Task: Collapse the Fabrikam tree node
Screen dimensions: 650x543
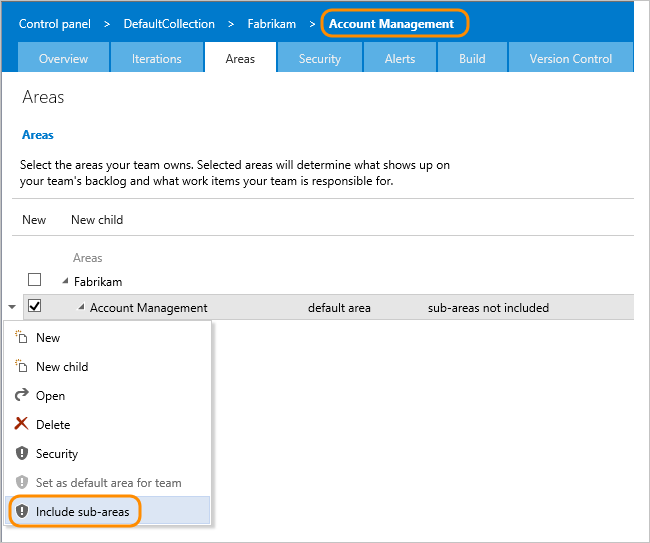Action: [x=65, y=281]
